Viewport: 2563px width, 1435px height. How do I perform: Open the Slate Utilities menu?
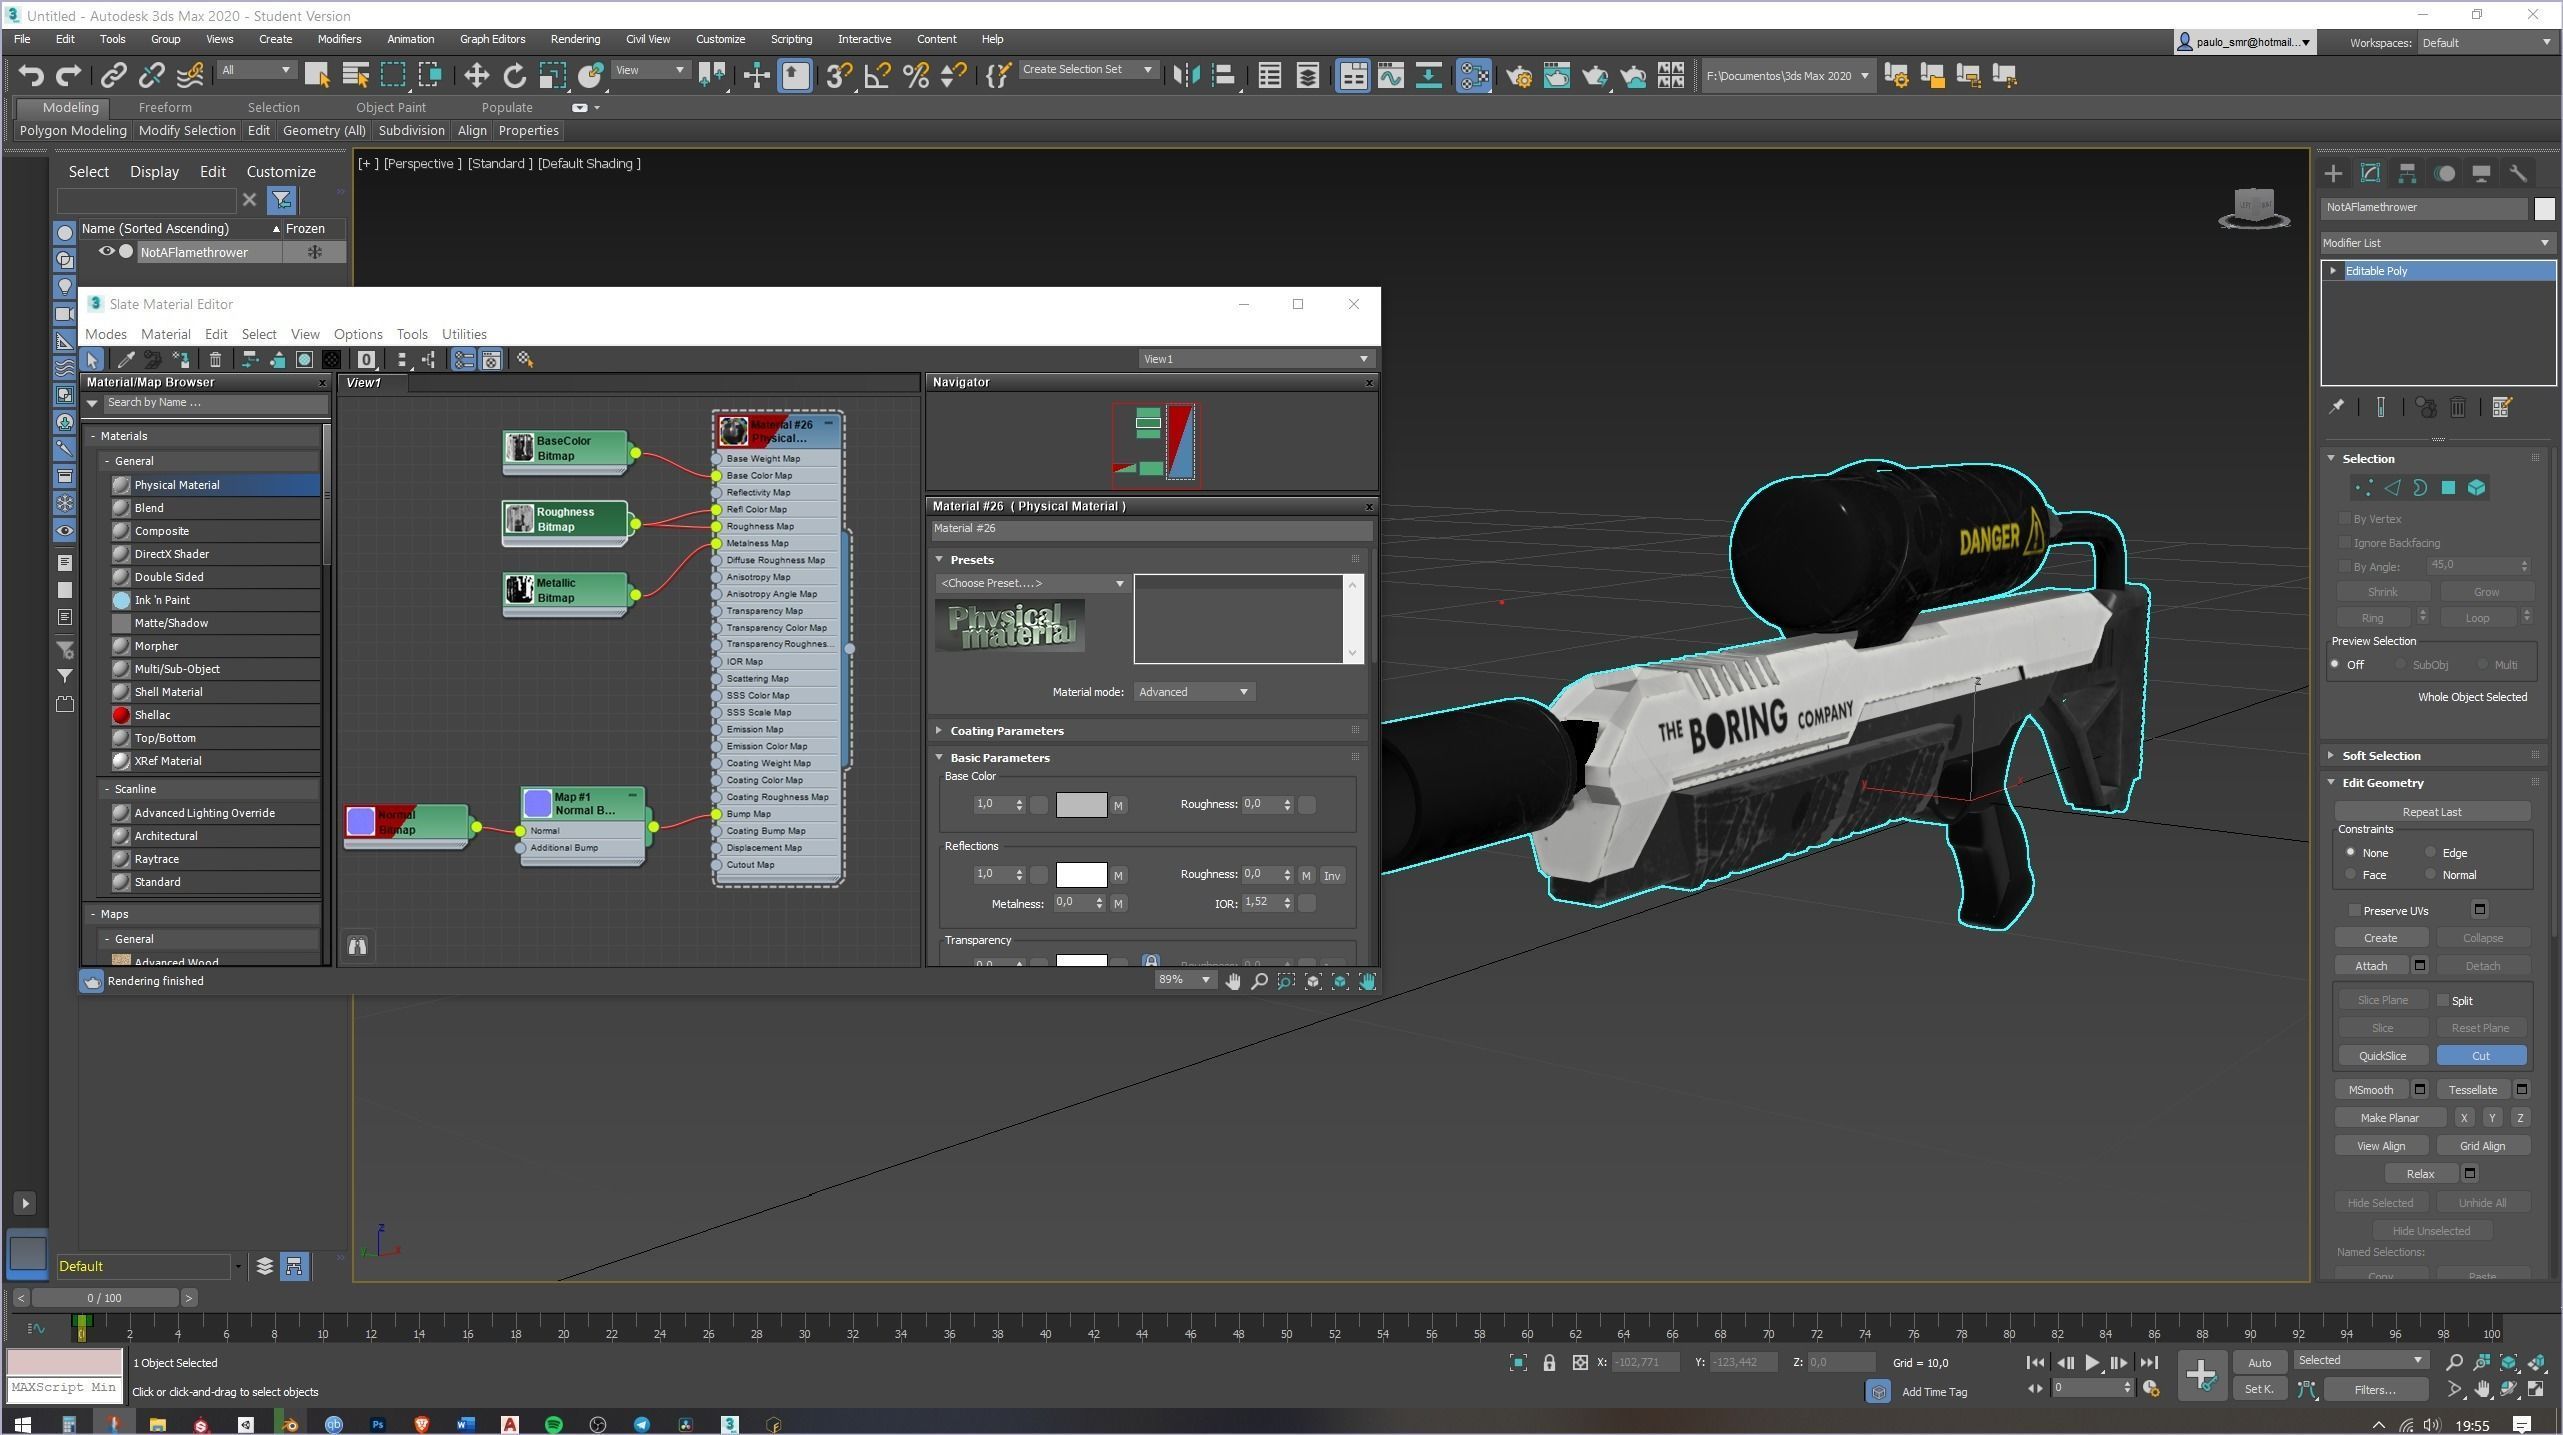pos(464,334)
